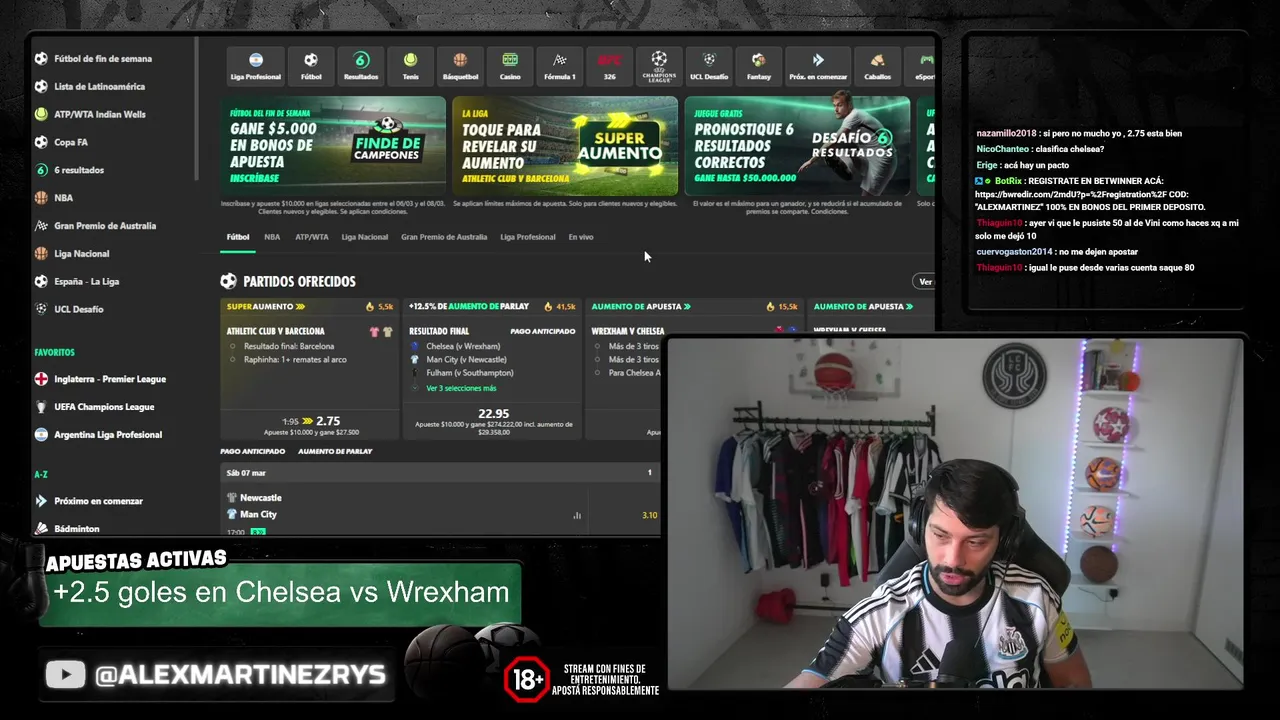1280x720 pixels.
Task: Click the Ver button beside Partidos Ofrecidos
Action: coord(925,282)
